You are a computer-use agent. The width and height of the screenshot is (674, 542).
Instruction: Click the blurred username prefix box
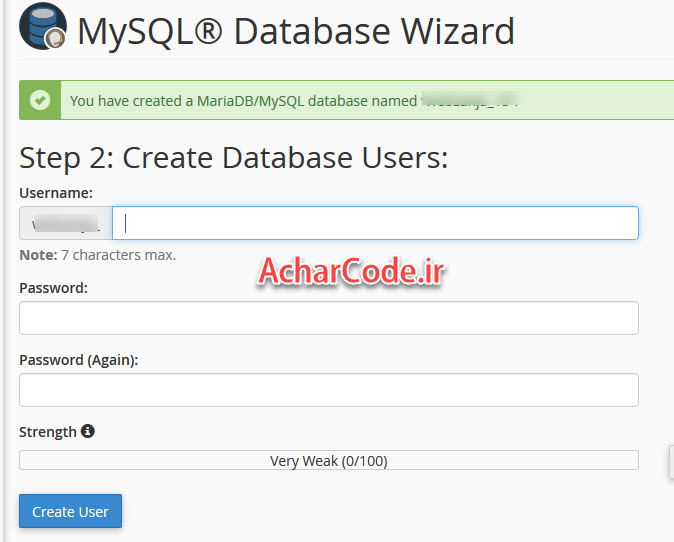tap(66, 223)
